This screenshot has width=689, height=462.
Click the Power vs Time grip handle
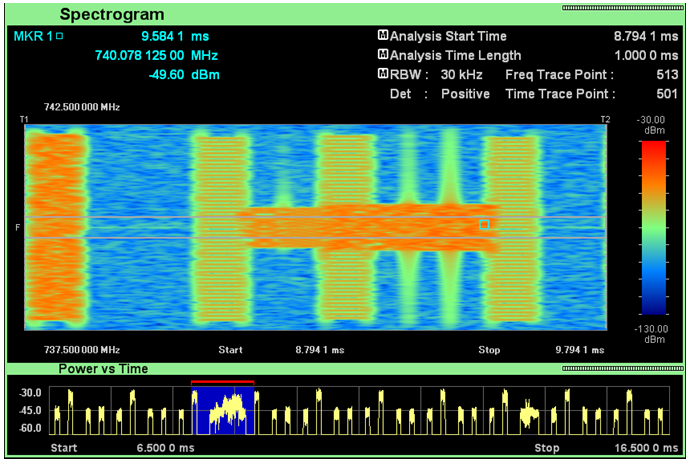pos(622,368)
